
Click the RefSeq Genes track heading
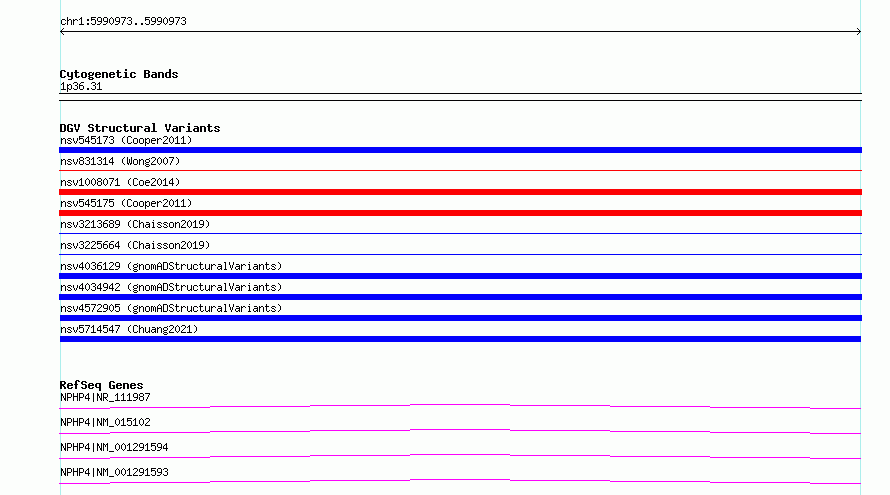101,385
